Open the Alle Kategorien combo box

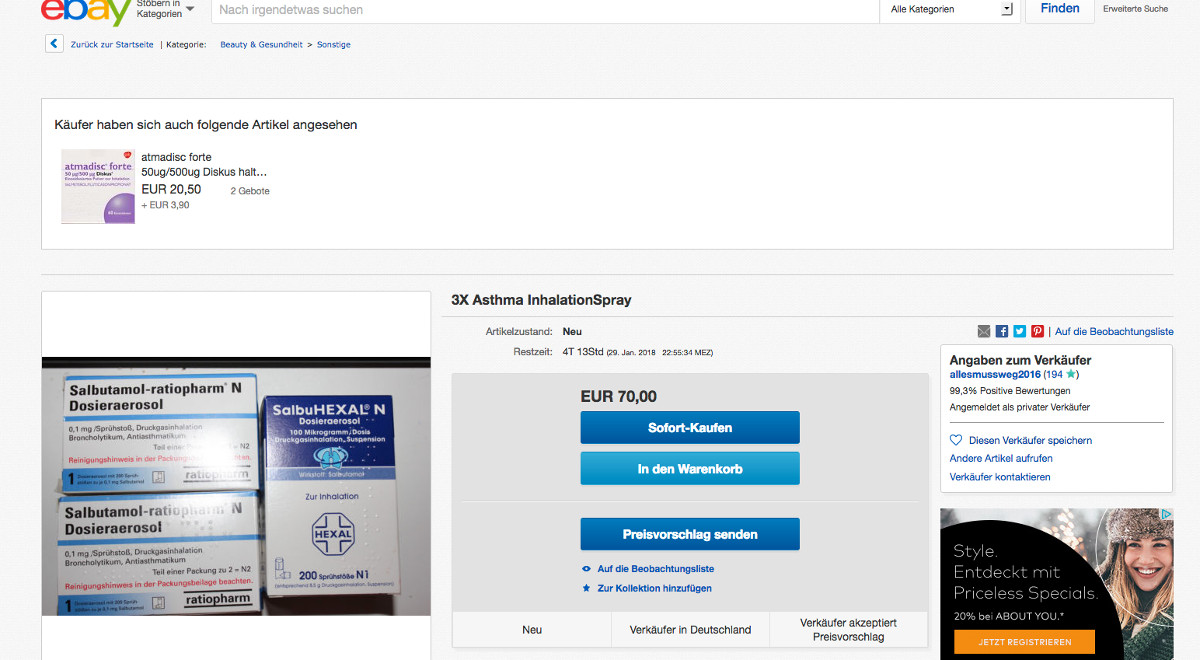pos(951,10)
